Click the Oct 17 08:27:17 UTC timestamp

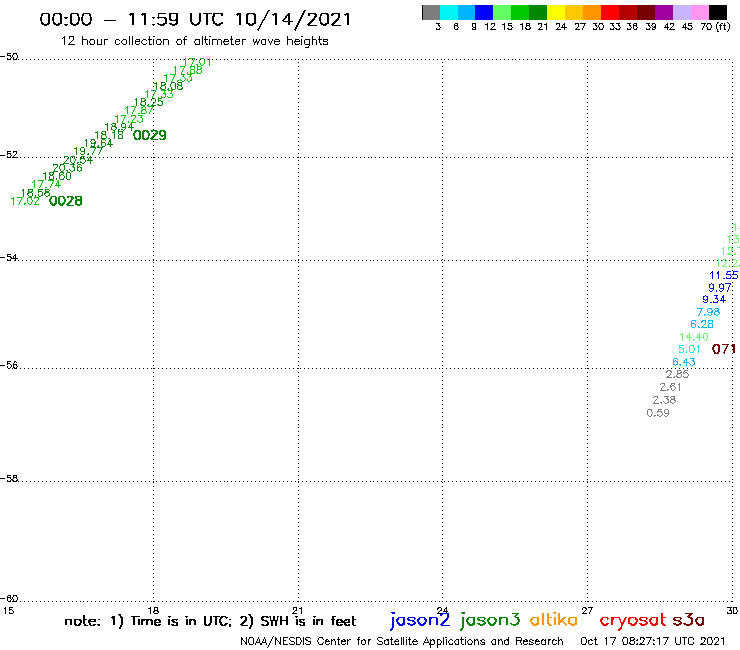[653, 641]
